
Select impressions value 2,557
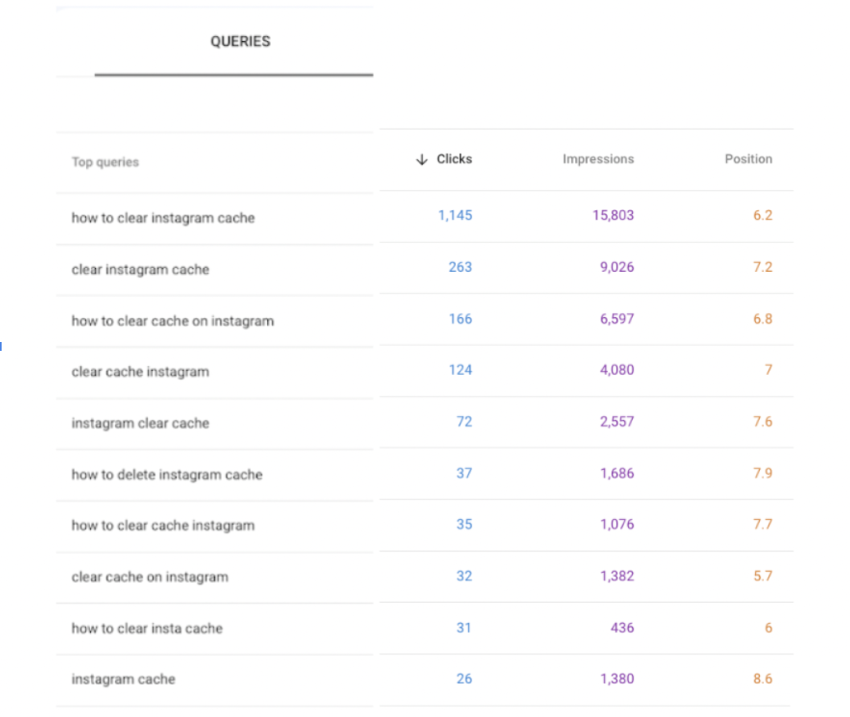click(617, 421)
